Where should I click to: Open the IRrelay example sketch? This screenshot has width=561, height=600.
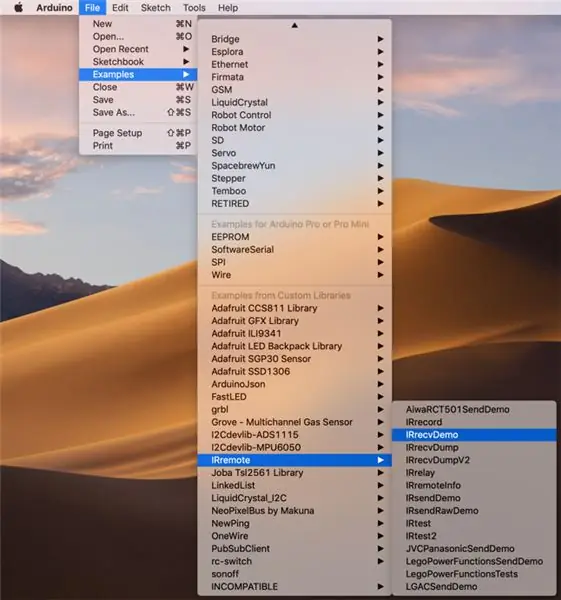point(474,473)
